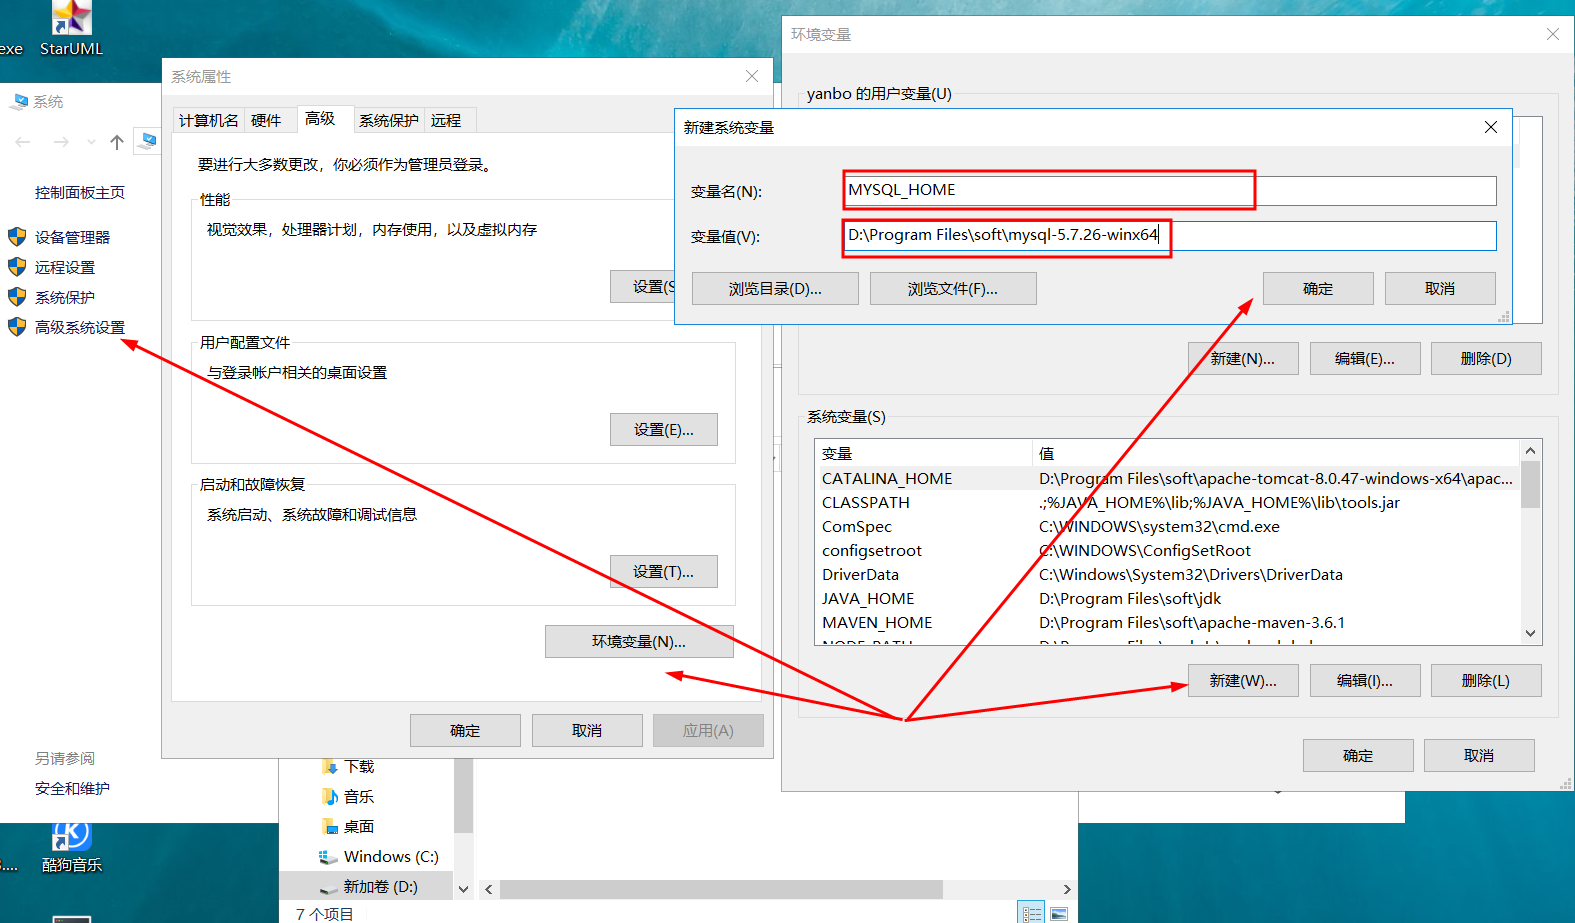
Task: Select the 音乐 folder in tree
Action: point(348,796)
